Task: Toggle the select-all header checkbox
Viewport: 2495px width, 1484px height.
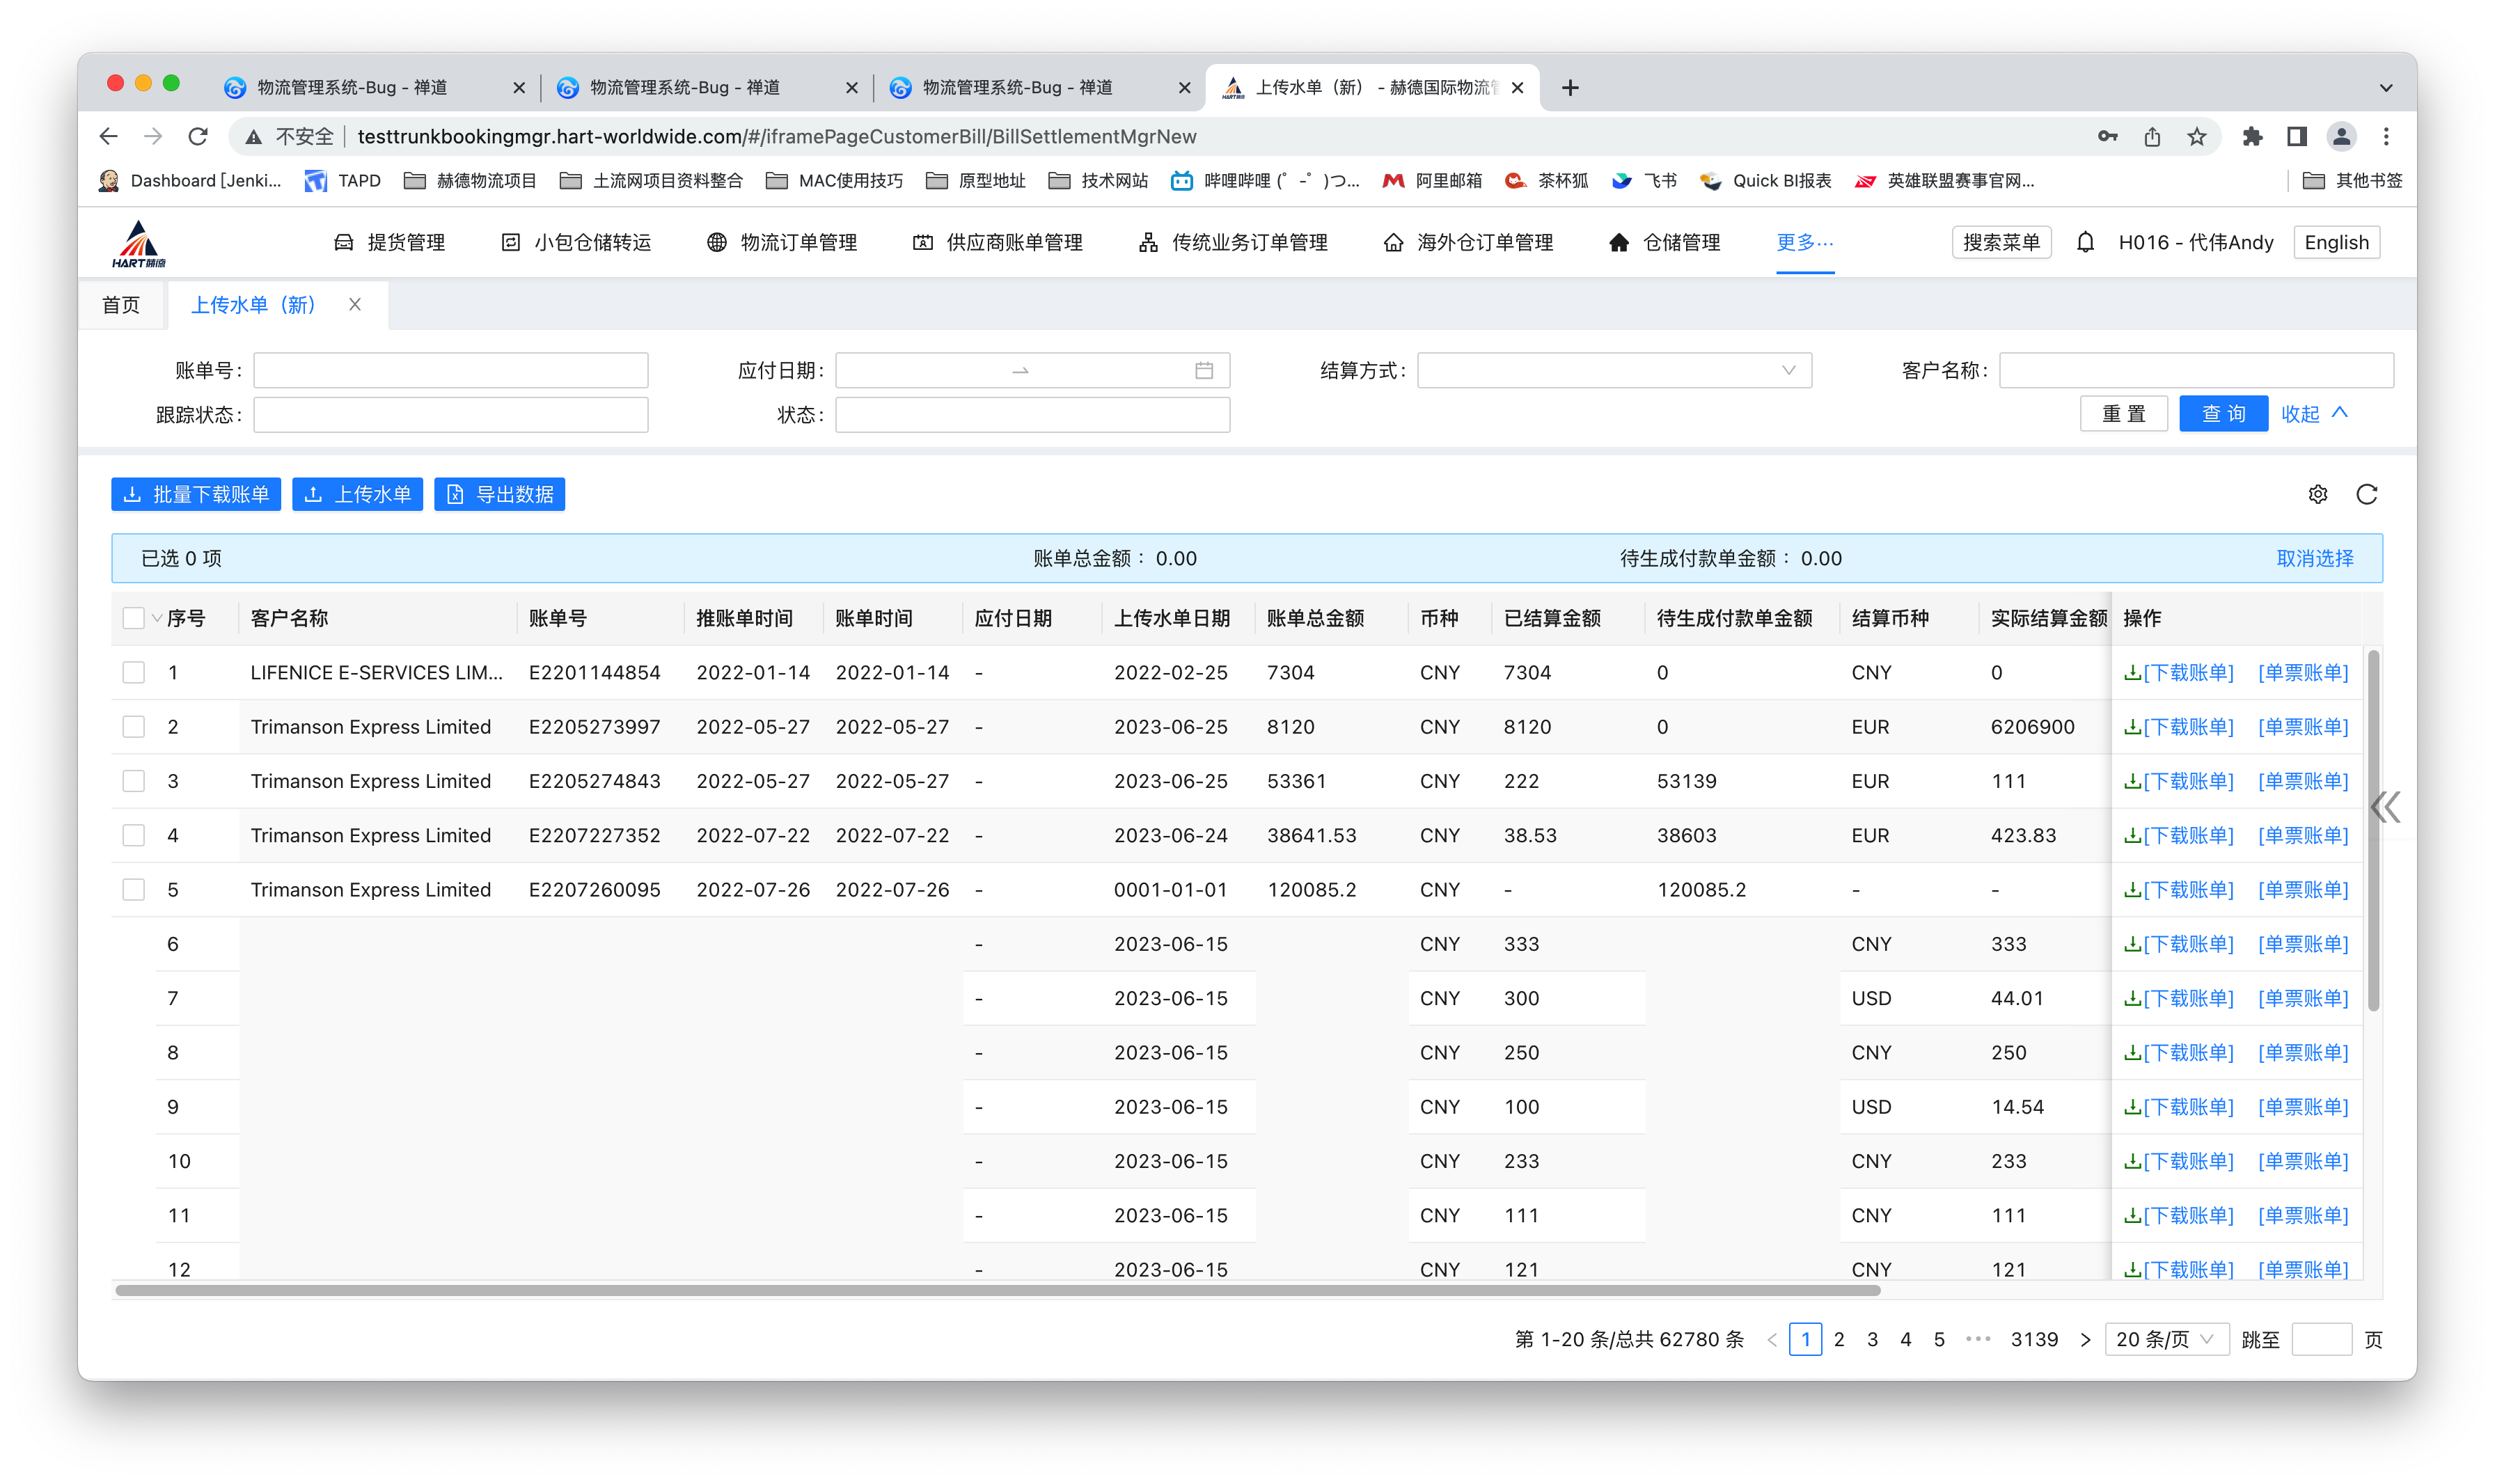Action: pos(133,618)
